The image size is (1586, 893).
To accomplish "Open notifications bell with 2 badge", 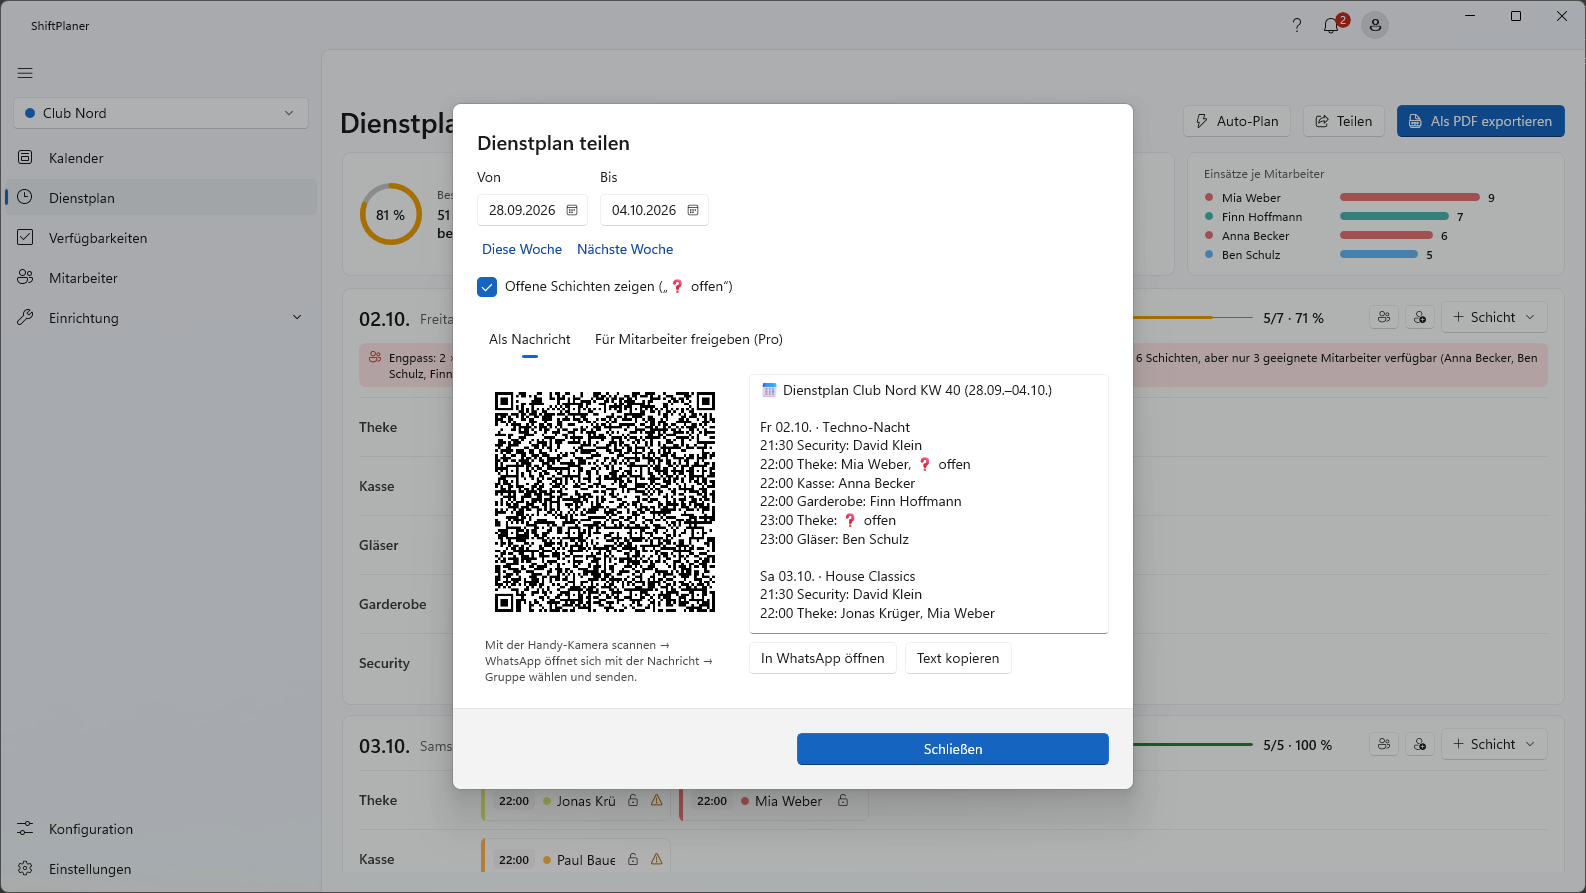I will pos(1332,25).
